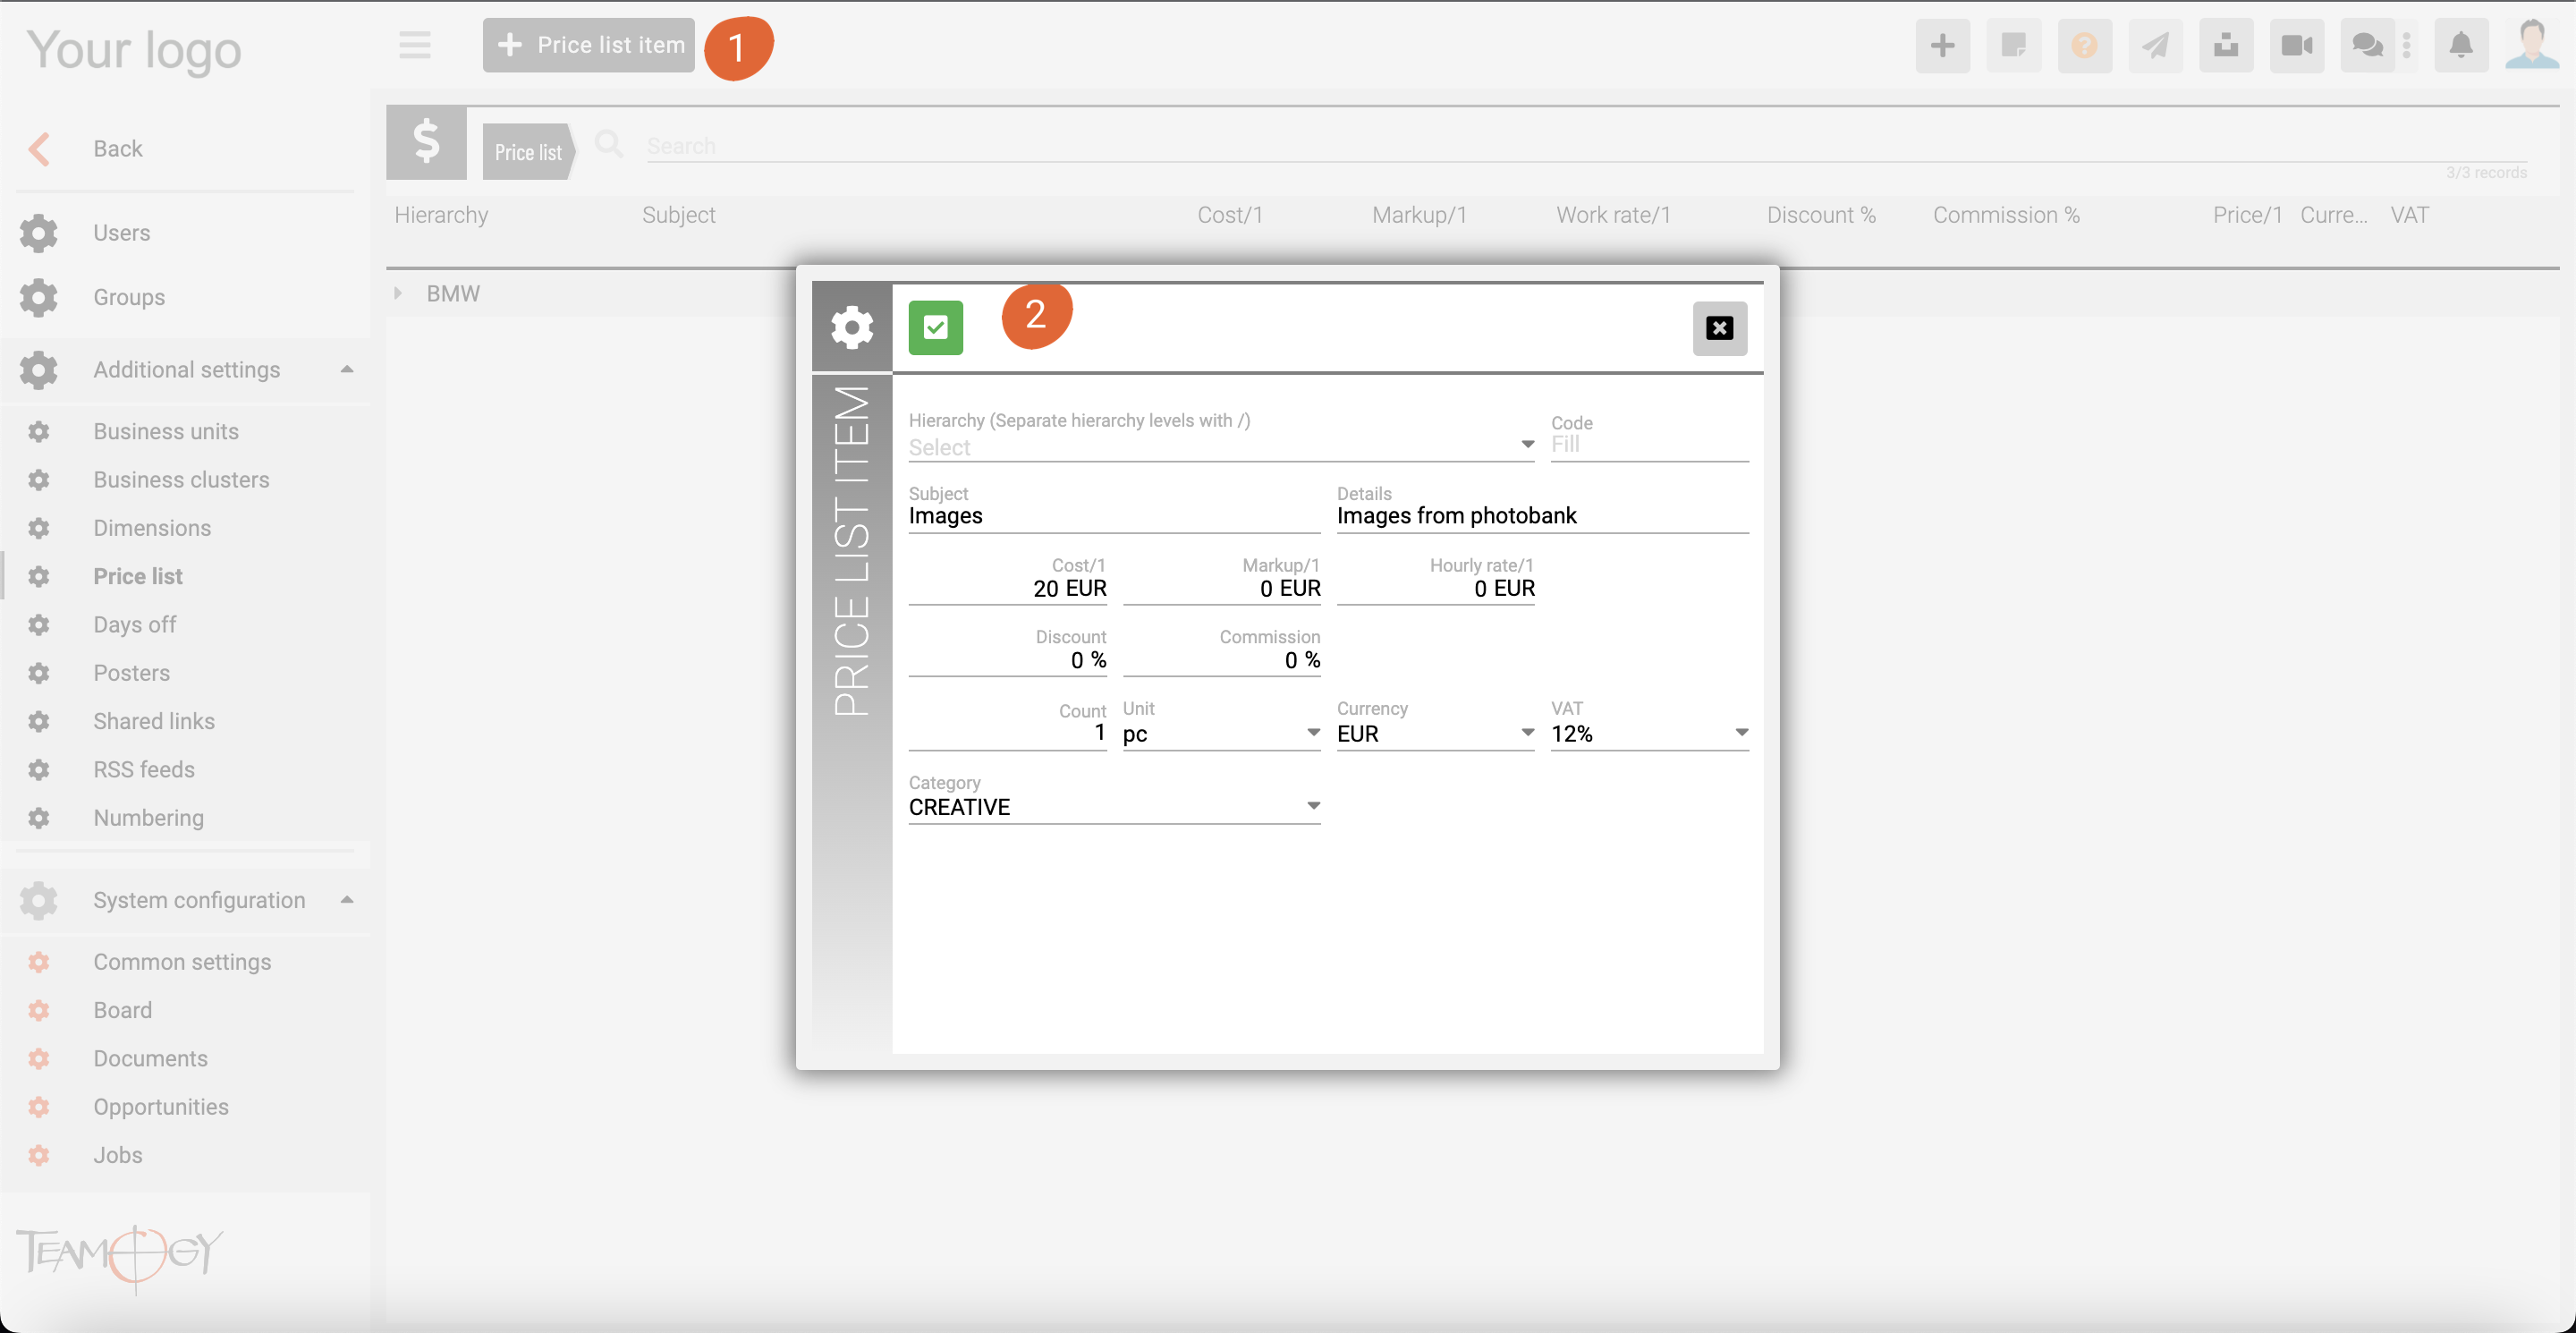
Task: Start video call via camera icon
Action: (2297, 45)
